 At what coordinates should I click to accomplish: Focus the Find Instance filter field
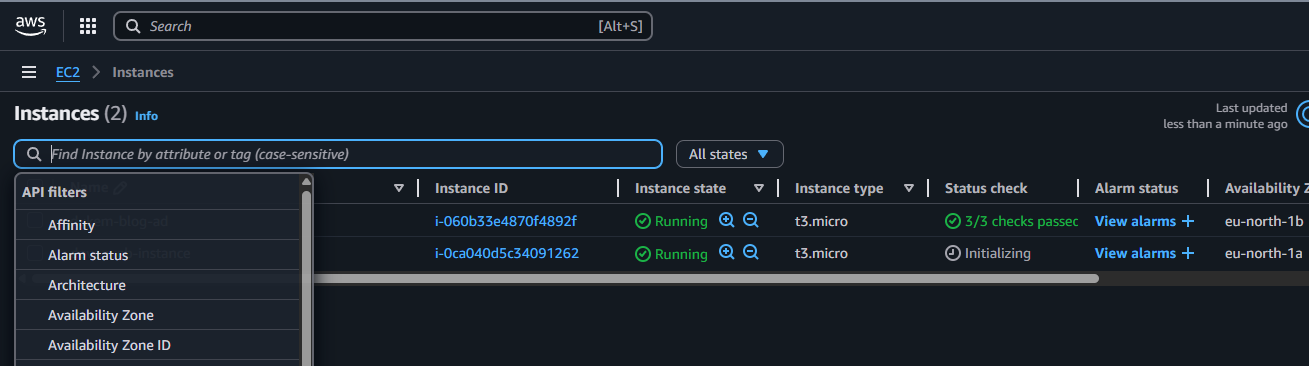point(338,154)
